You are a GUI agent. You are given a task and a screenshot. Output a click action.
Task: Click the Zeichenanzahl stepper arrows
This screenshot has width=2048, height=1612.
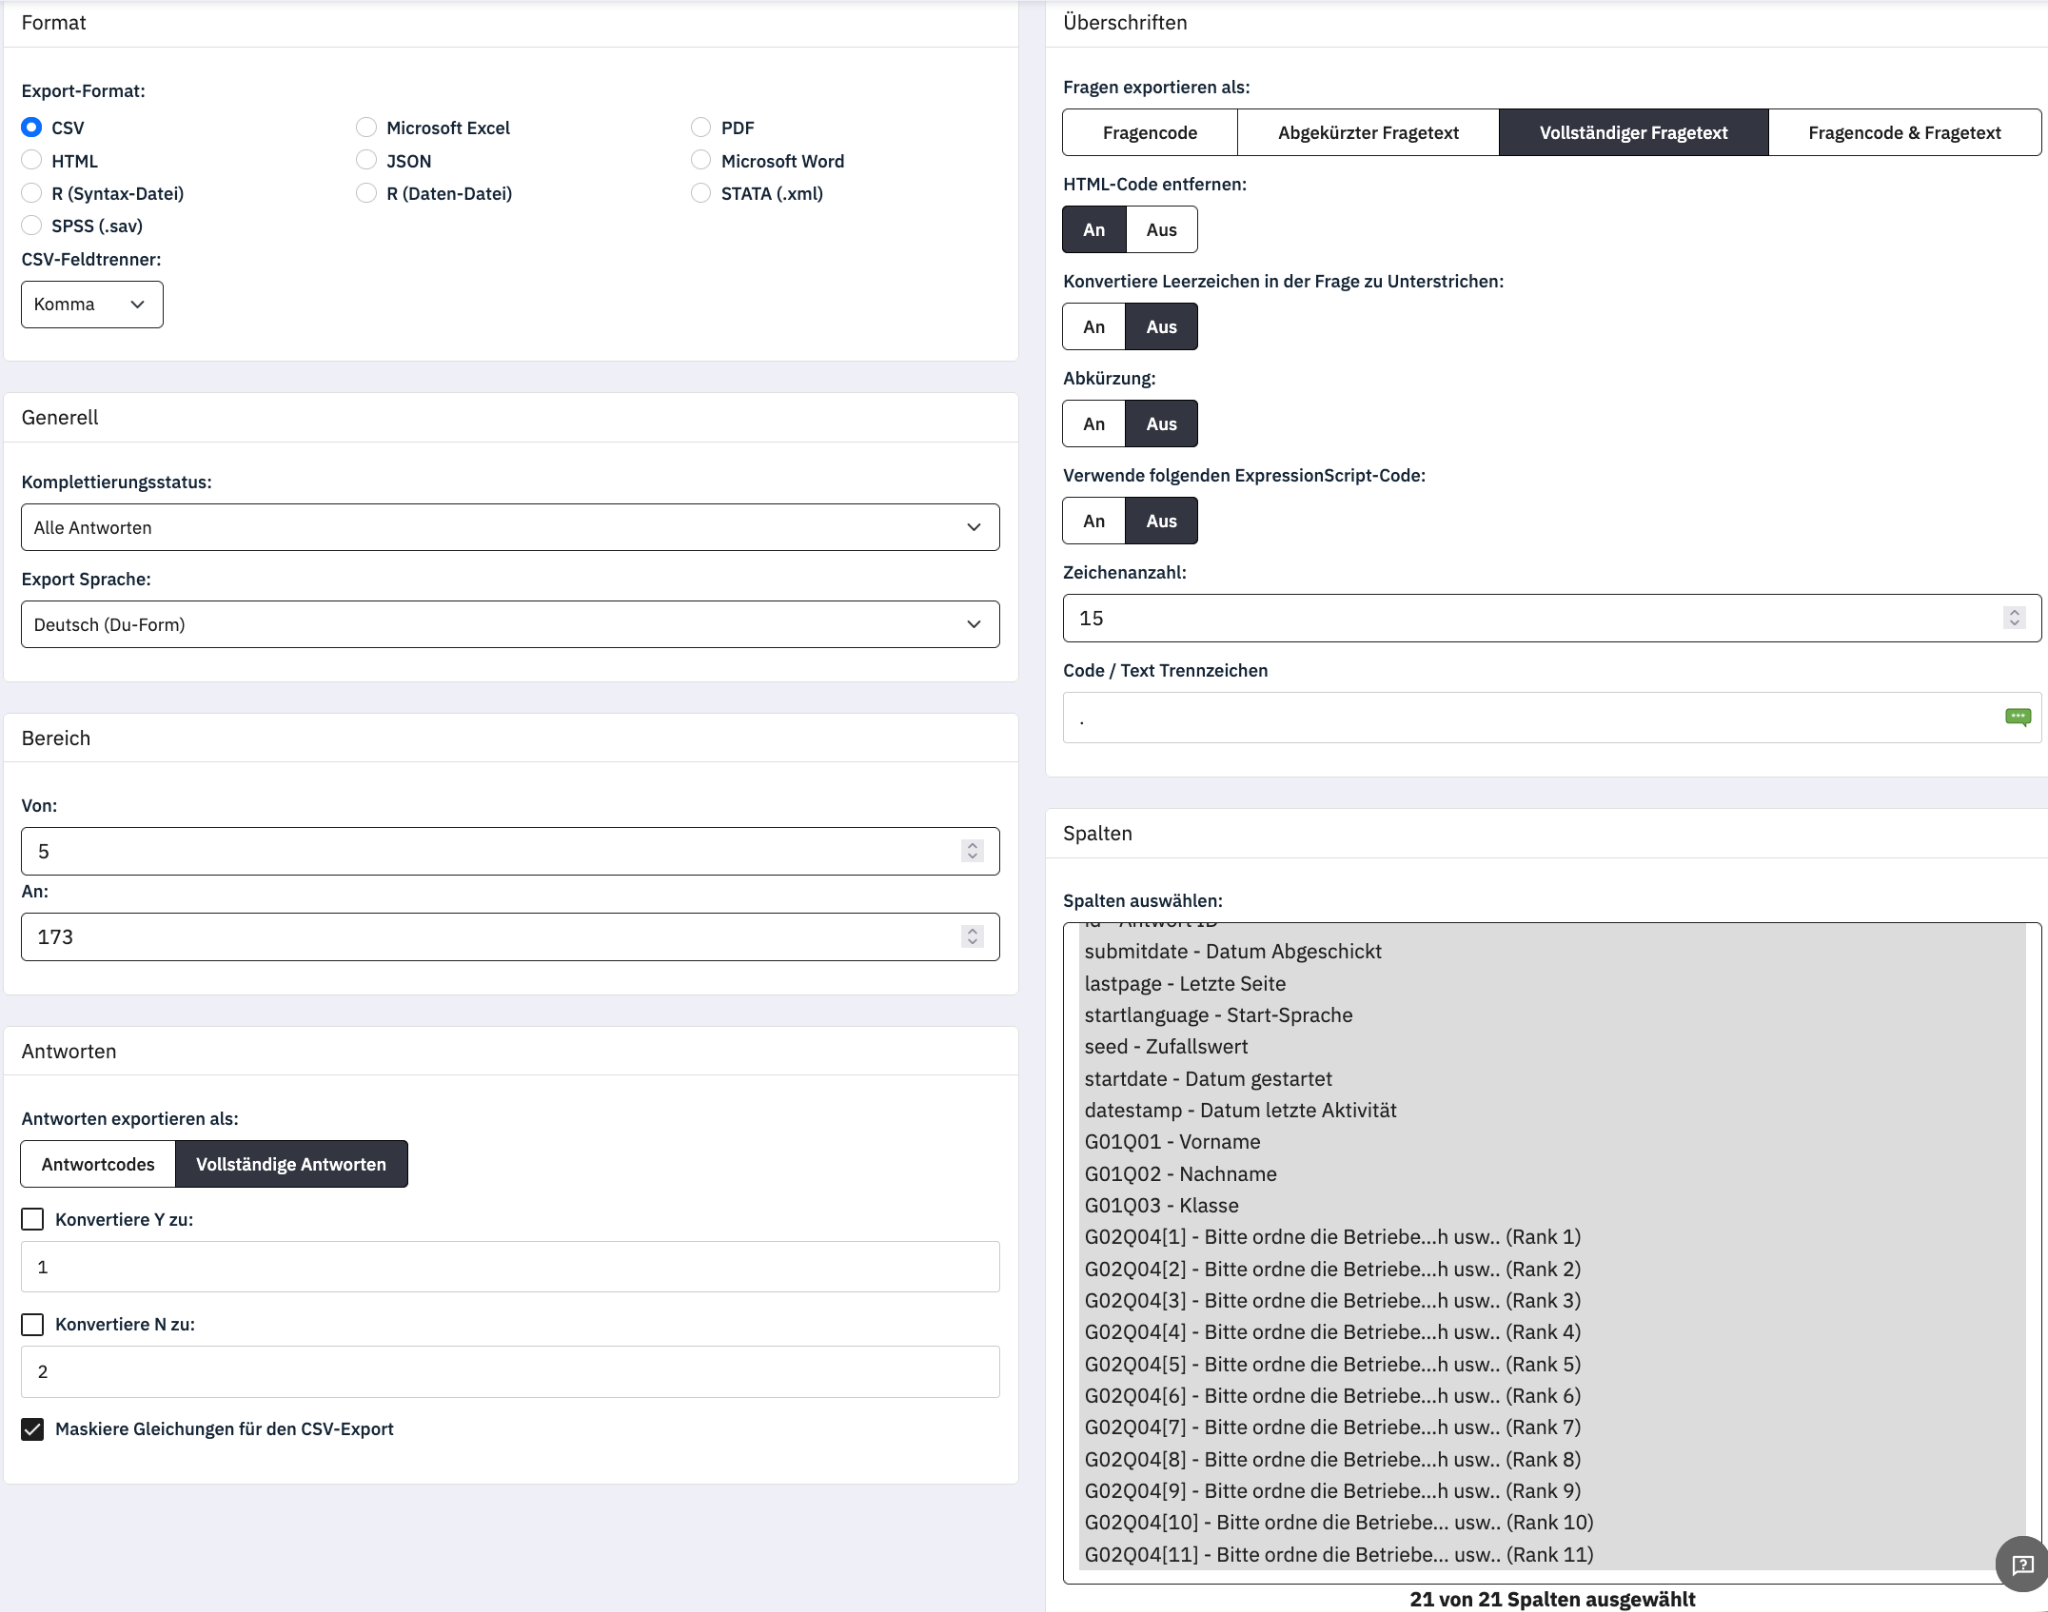[2014, 618]
